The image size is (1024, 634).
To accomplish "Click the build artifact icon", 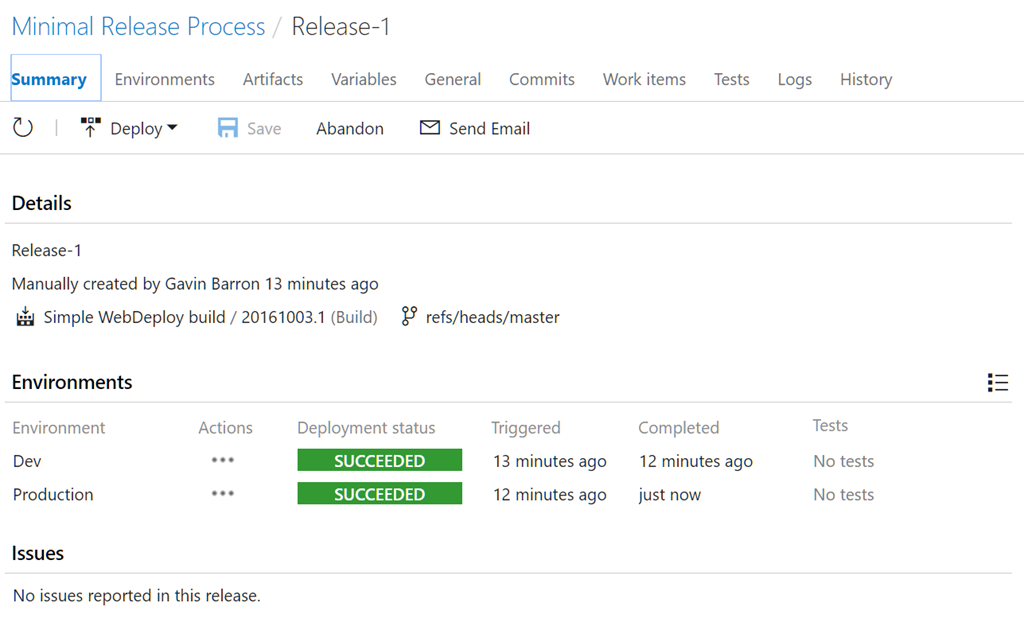I will tap(25, 317).
